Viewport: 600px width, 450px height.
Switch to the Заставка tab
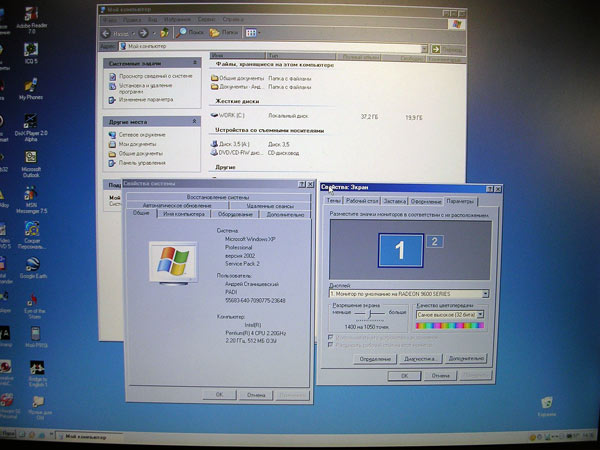pos(395,201)
